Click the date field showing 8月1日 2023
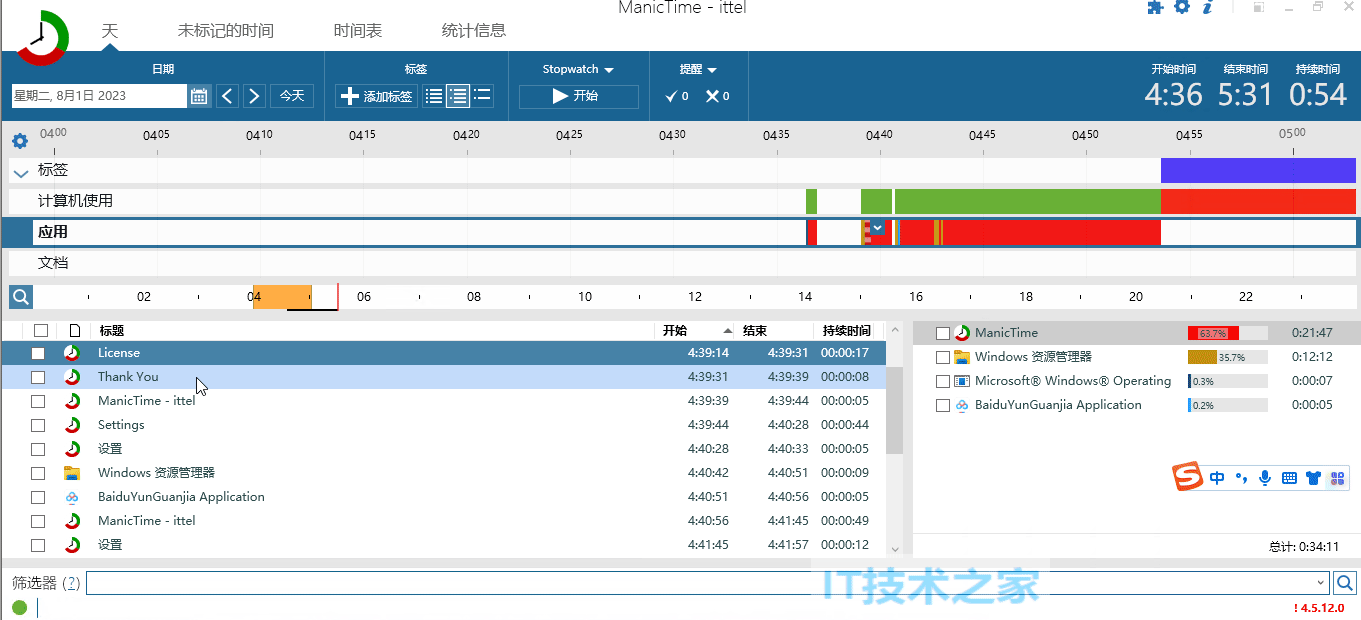This screenshot has height=620, width=1361. 99,96
